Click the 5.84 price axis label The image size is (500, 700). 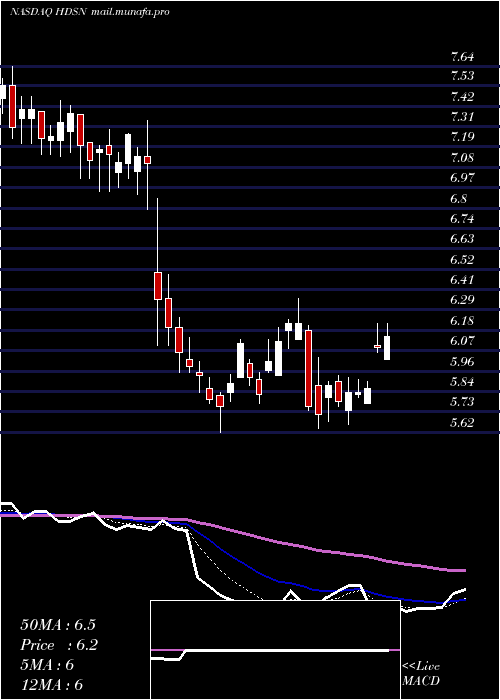pos(462,382)
